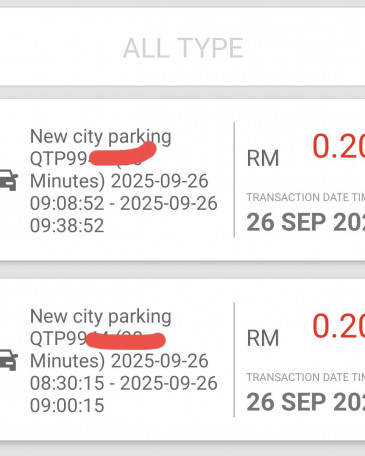Open the ALL TYPE filter dropdown
The image size is (365, 456).
[x=182, y=48]
